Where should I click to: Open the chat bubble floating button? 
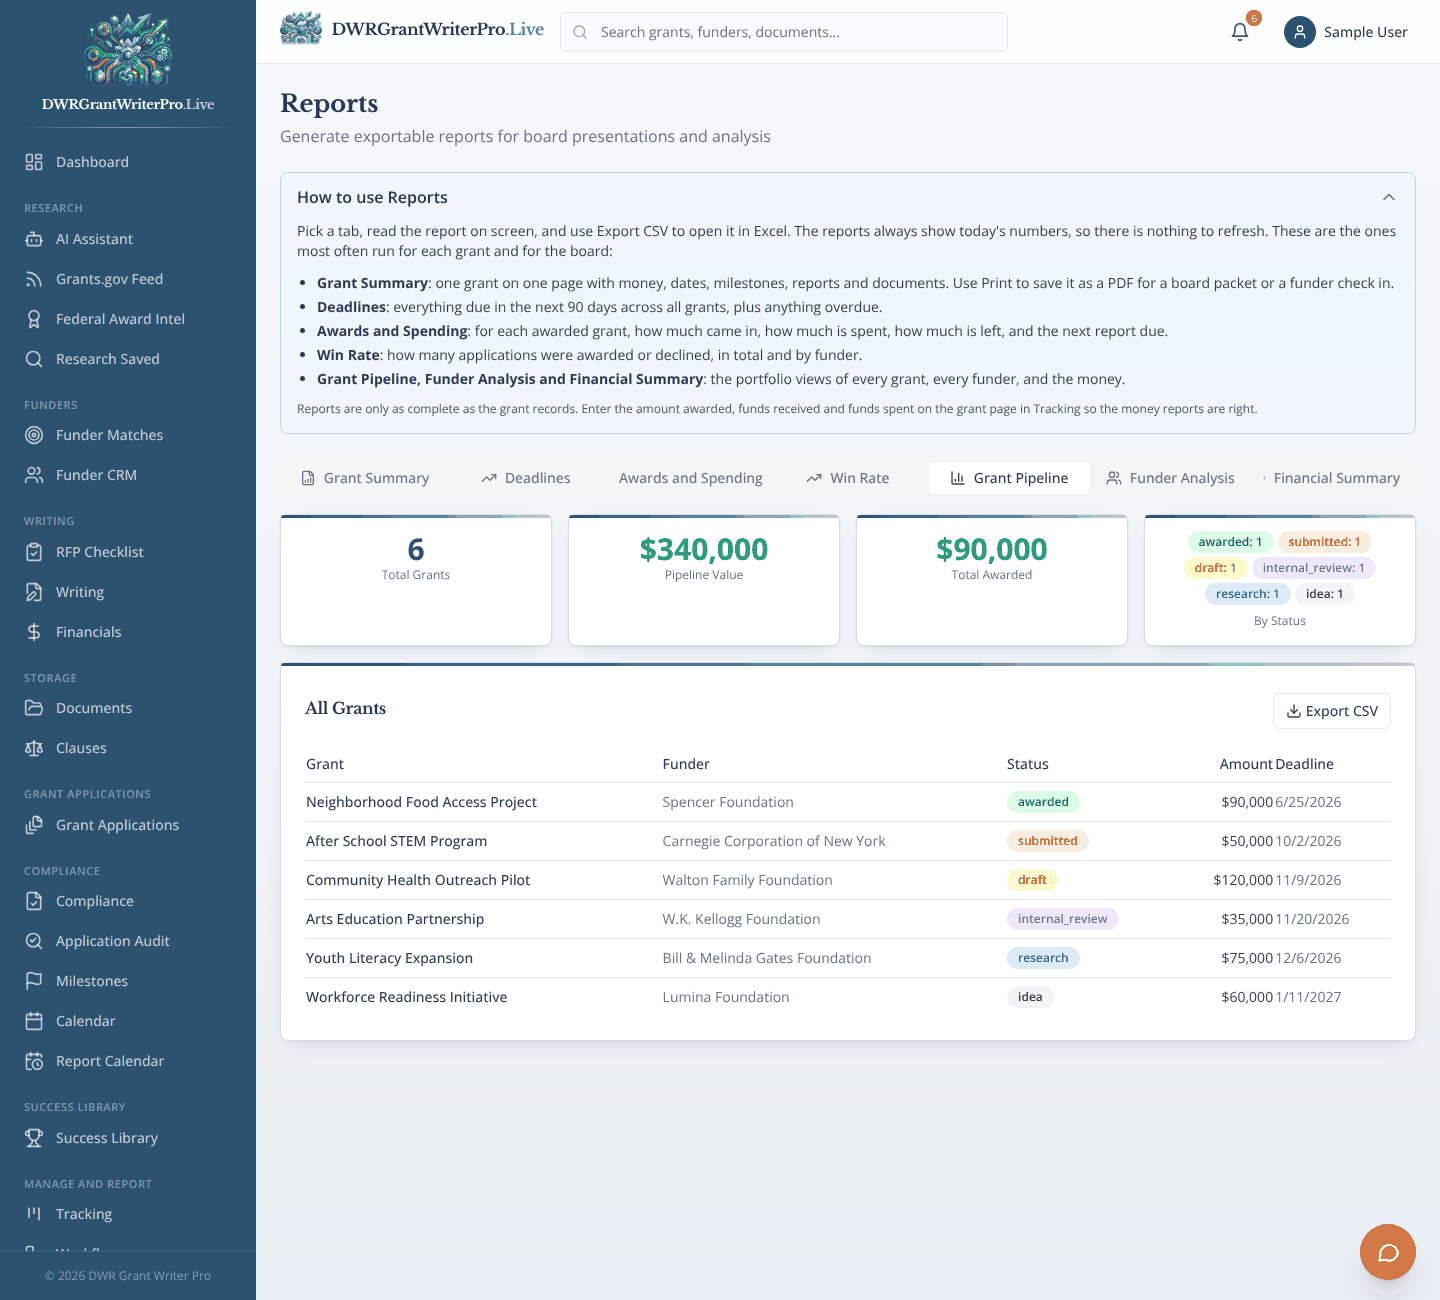coord(1388,1252)
